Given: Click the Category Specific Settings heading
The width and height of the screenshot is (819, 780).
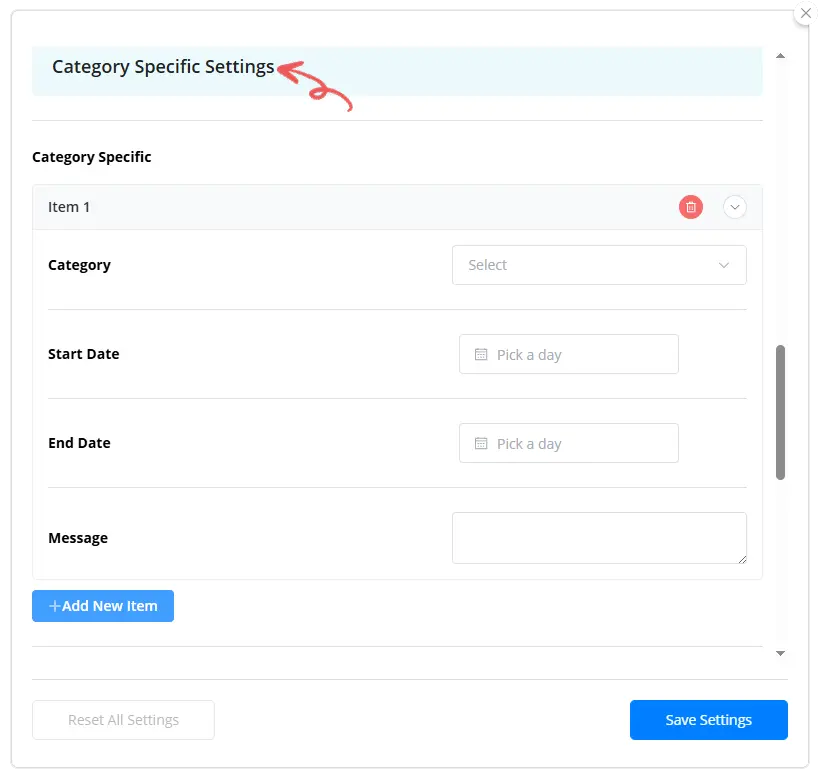Looking at the screenshot, I should click(162, 67).
